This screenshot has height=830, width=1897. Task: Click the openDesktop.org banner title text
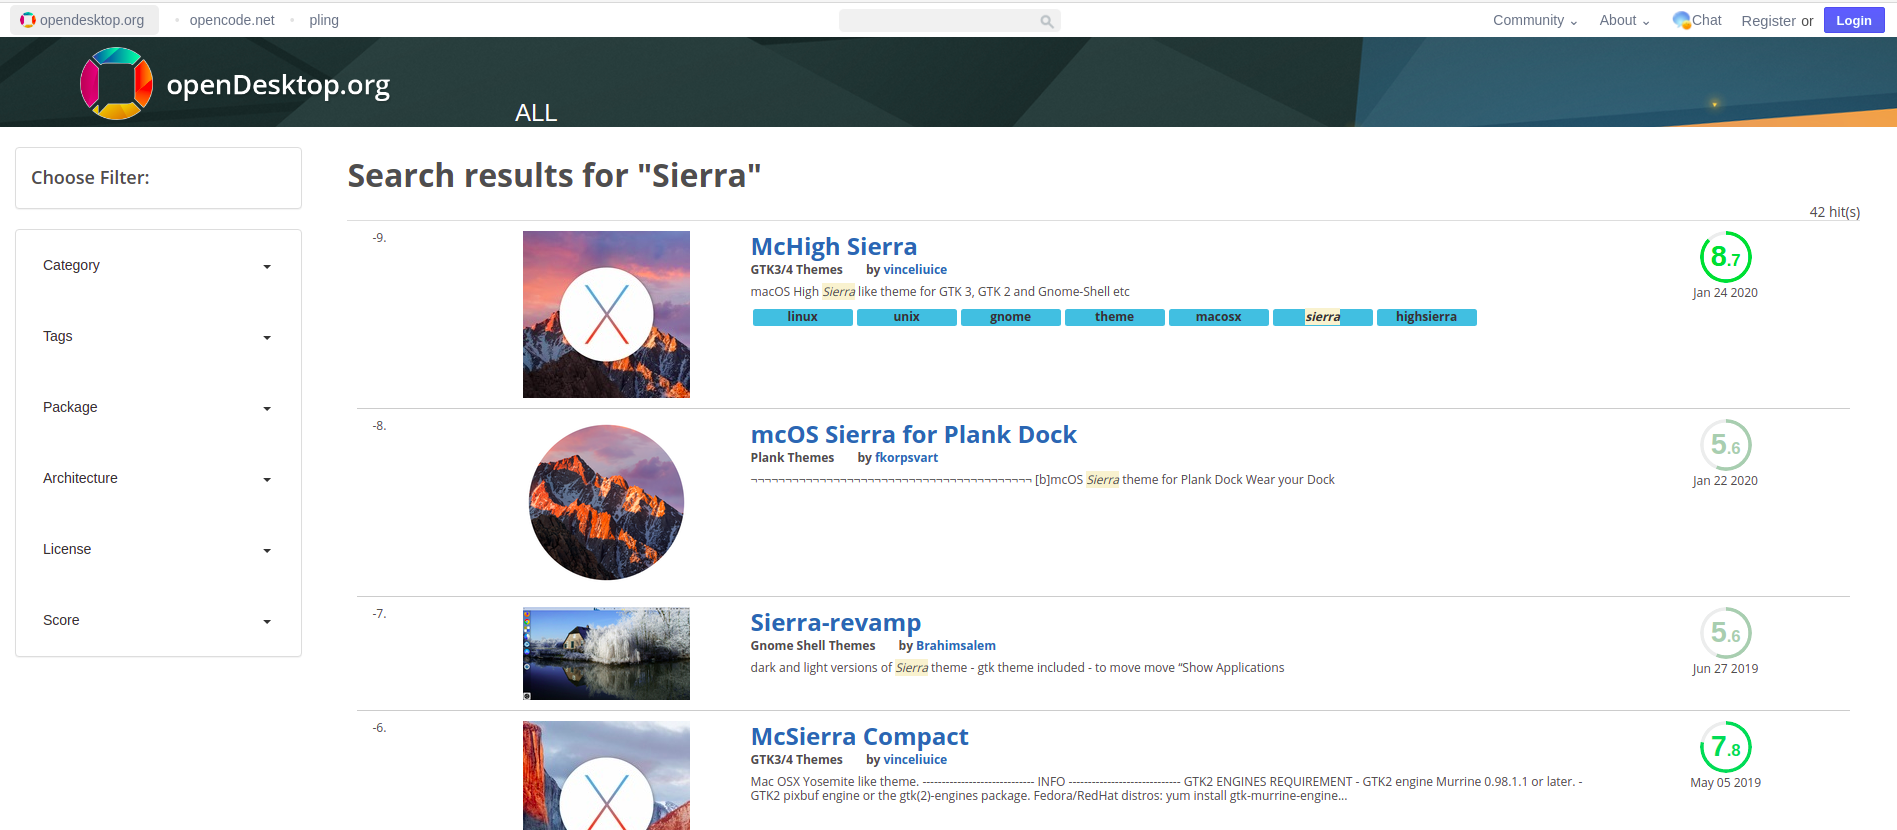278,86
